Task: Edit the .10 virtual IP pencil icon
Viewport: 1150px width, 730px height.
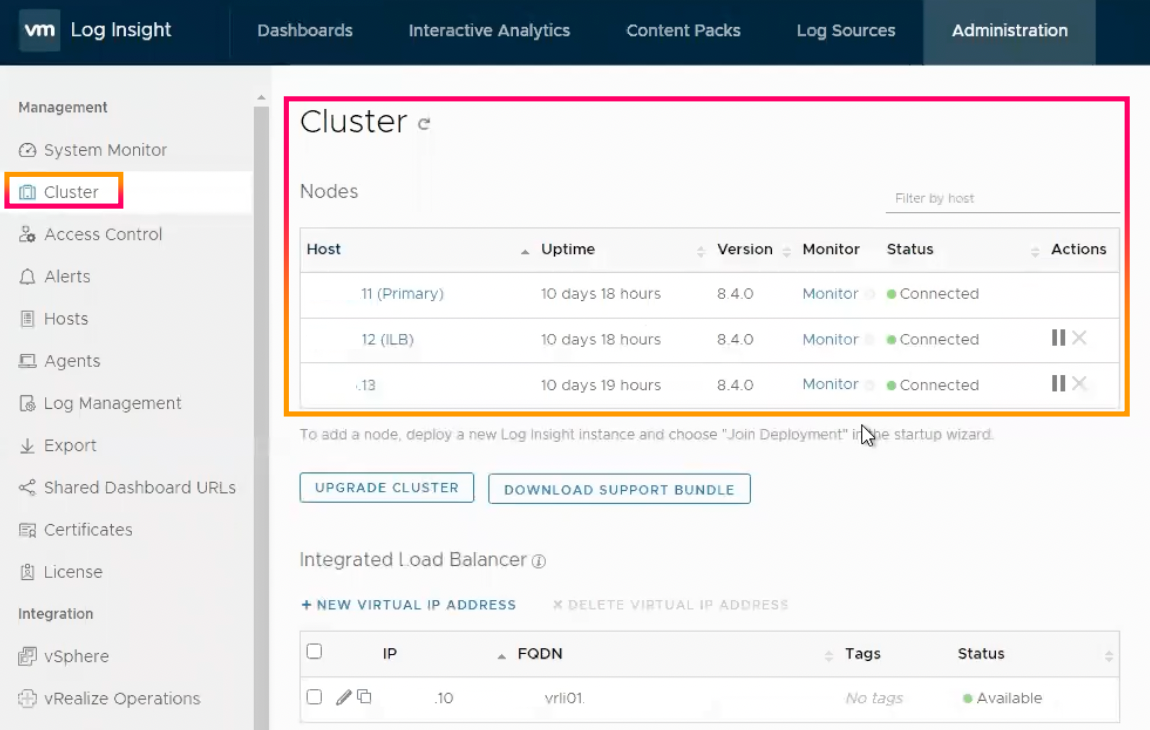Action: click(x=343, y=697)
